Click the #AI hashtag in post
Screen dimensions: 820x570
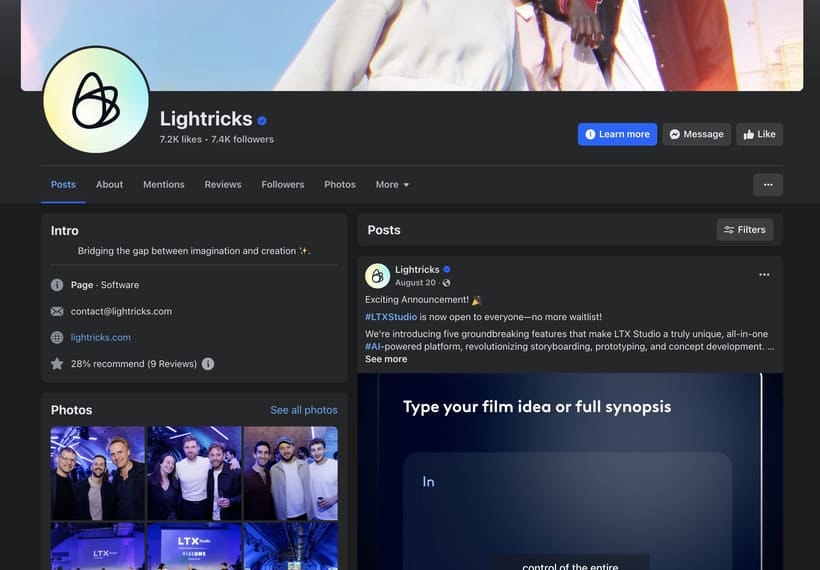(373, 346)
